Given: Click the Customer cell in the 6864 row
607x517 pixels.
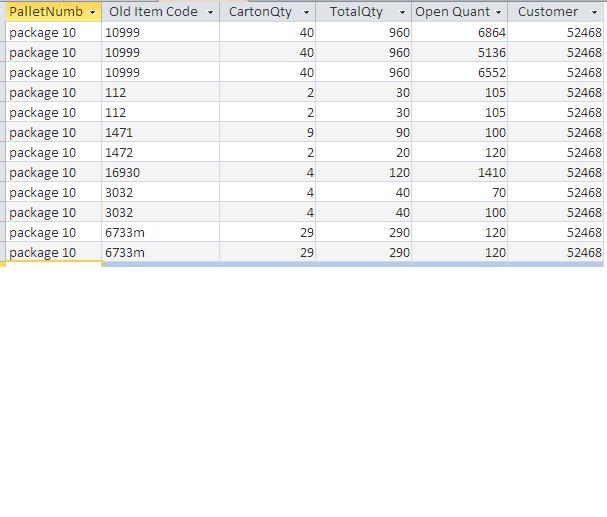Looking at the screenshot, I should pos(555,32).
